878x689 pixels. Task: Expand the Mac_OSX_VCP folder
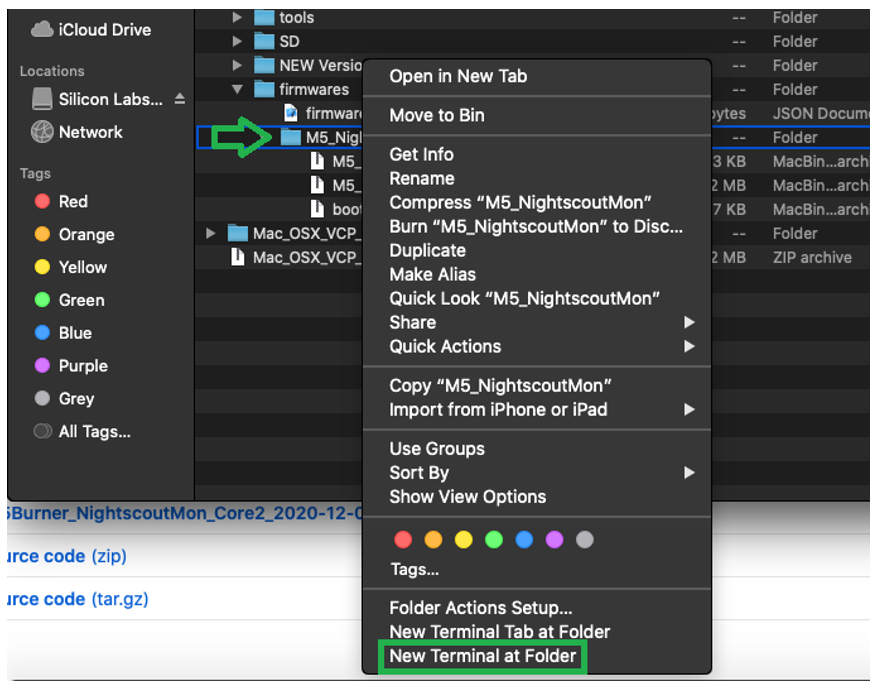[x=211, y=234]
